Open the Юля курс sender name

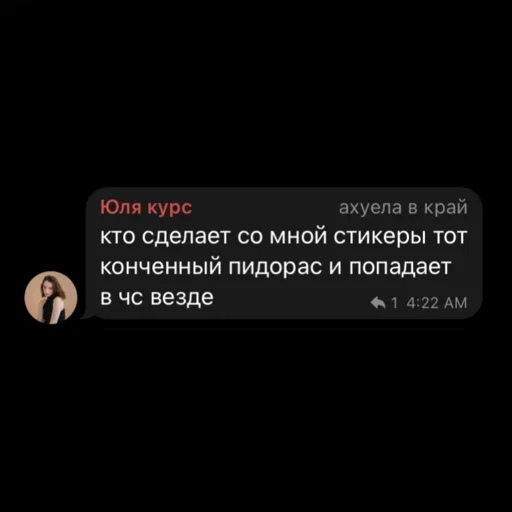coord(146,207)
